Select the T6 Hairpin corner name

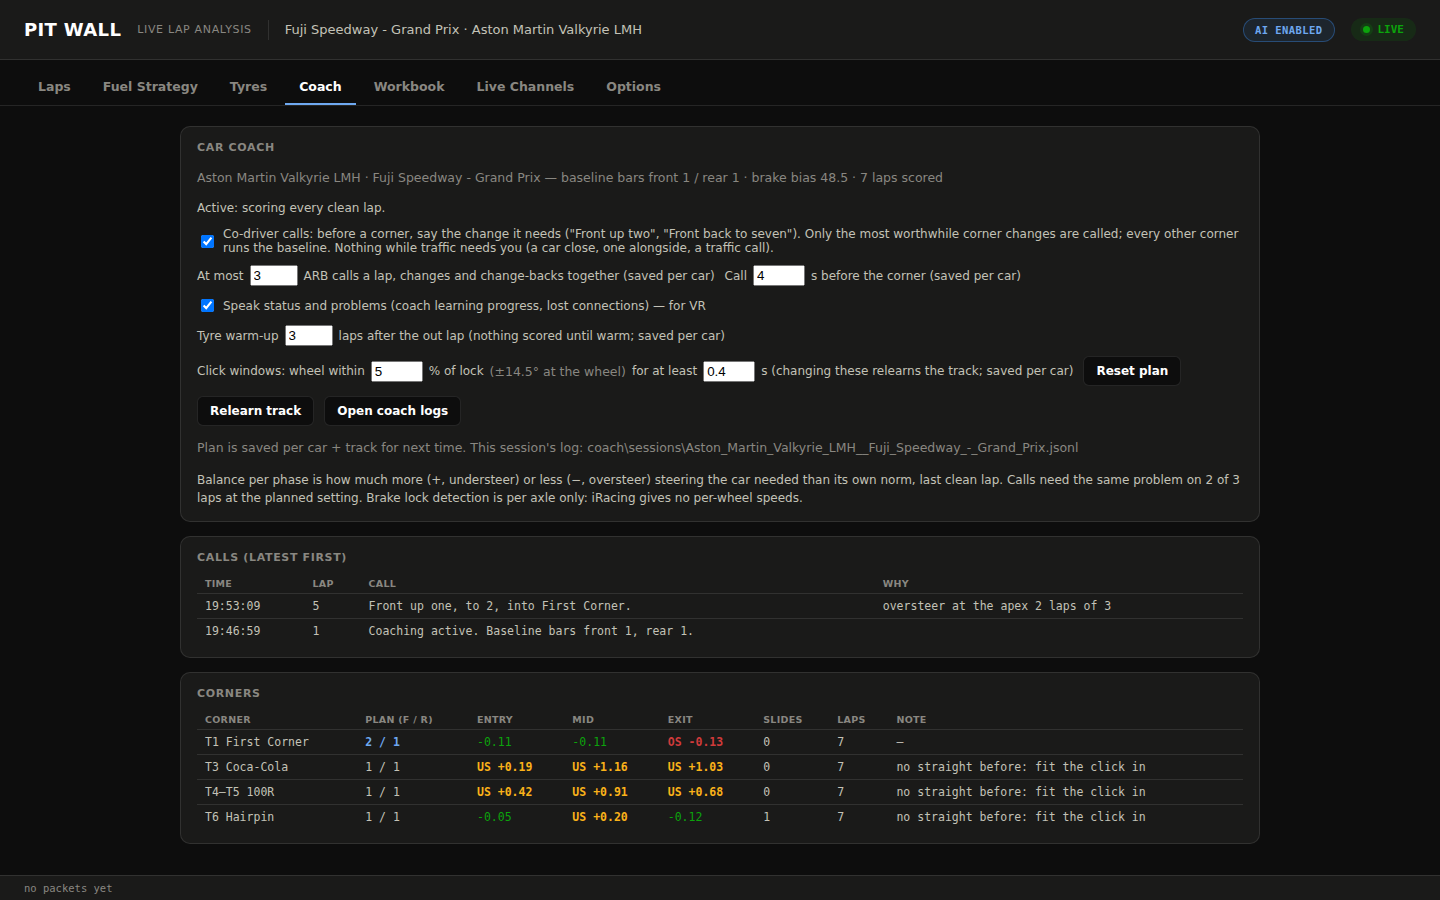(x=239, y=817)
